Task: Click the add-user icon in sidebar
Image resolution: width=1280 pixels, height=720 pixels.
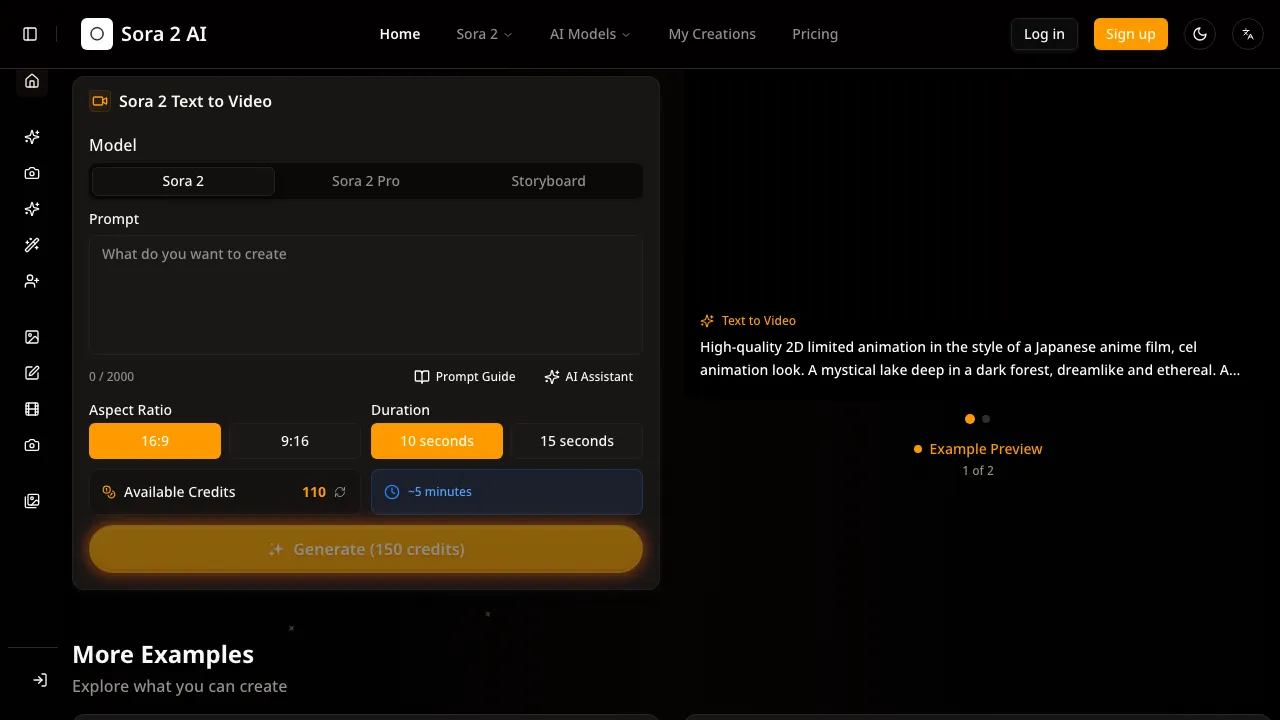Action: point(32,281)
